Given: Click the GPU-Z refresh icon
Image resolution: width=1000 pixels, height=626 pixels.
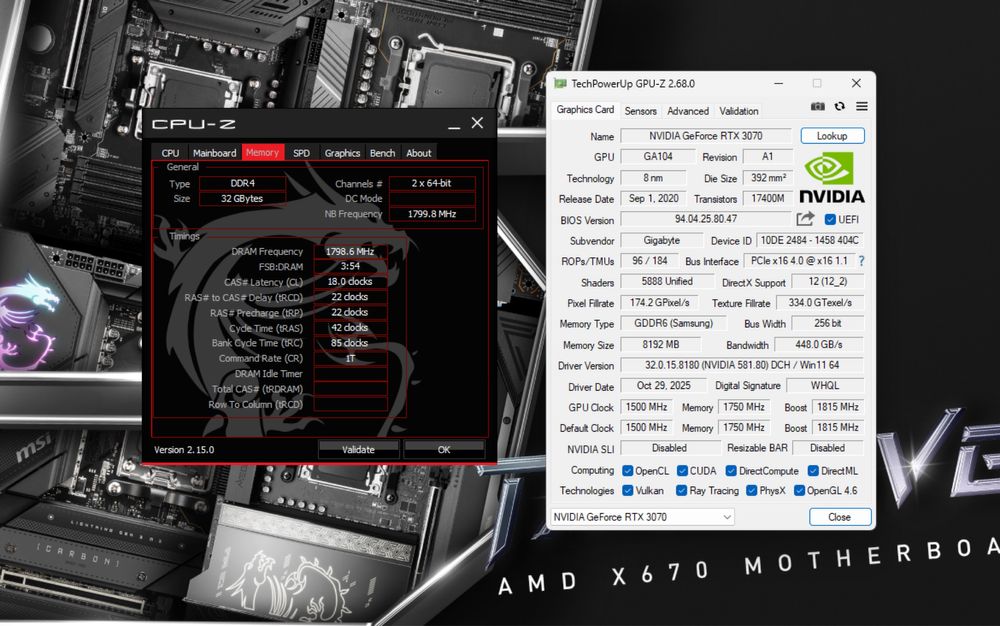Looking at the screenshot, I should 839,106.
